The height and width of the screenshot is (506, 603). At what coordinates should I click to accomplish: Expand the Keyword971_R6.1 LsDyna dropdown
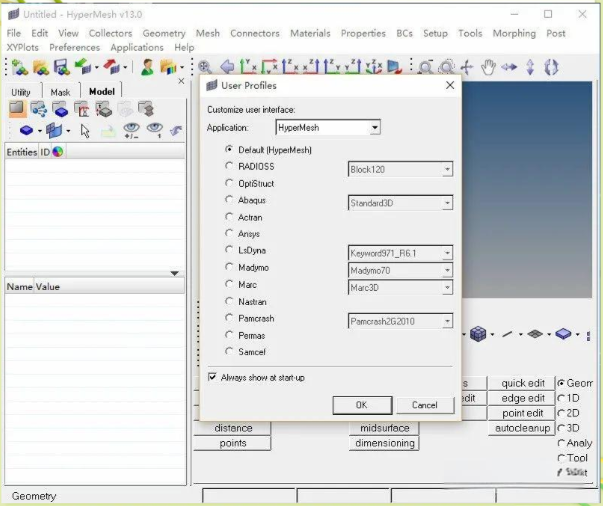tap(446, 254)
